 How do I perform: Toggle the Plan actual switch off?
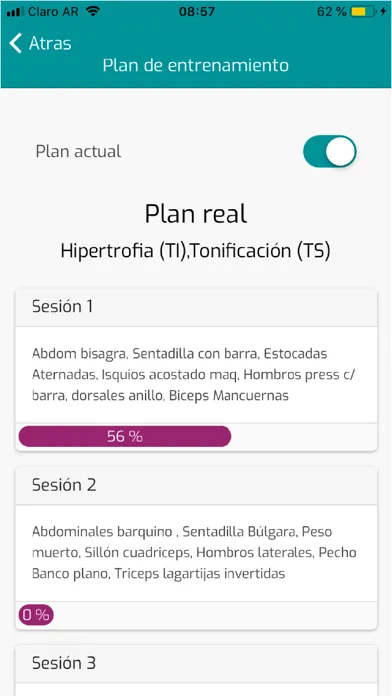(x=329, y=151)
